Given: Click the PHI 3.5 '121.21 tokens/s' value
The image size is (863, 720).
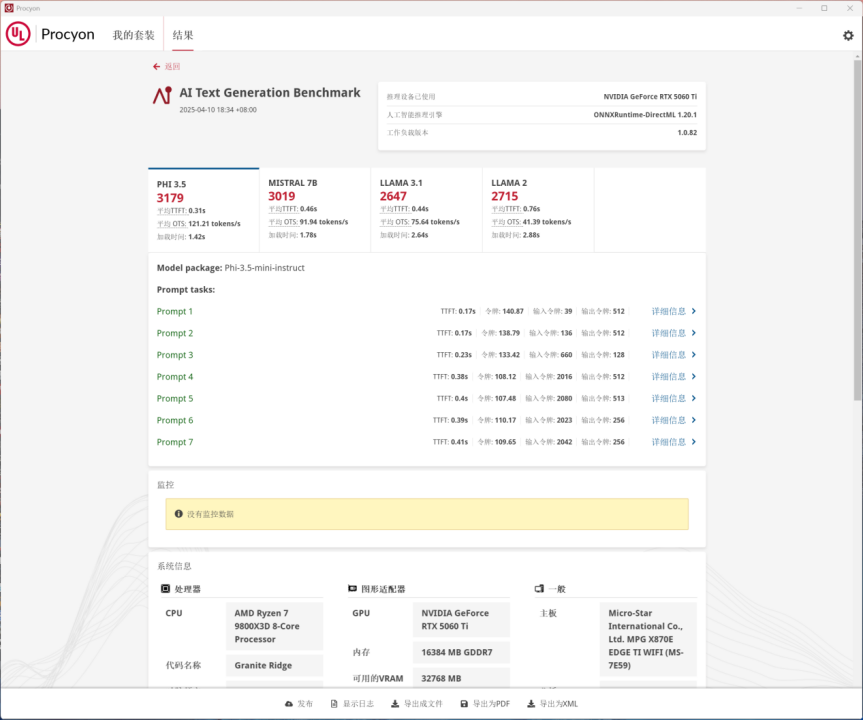Looking at the screenshot, I should click(x=214, y=223).
